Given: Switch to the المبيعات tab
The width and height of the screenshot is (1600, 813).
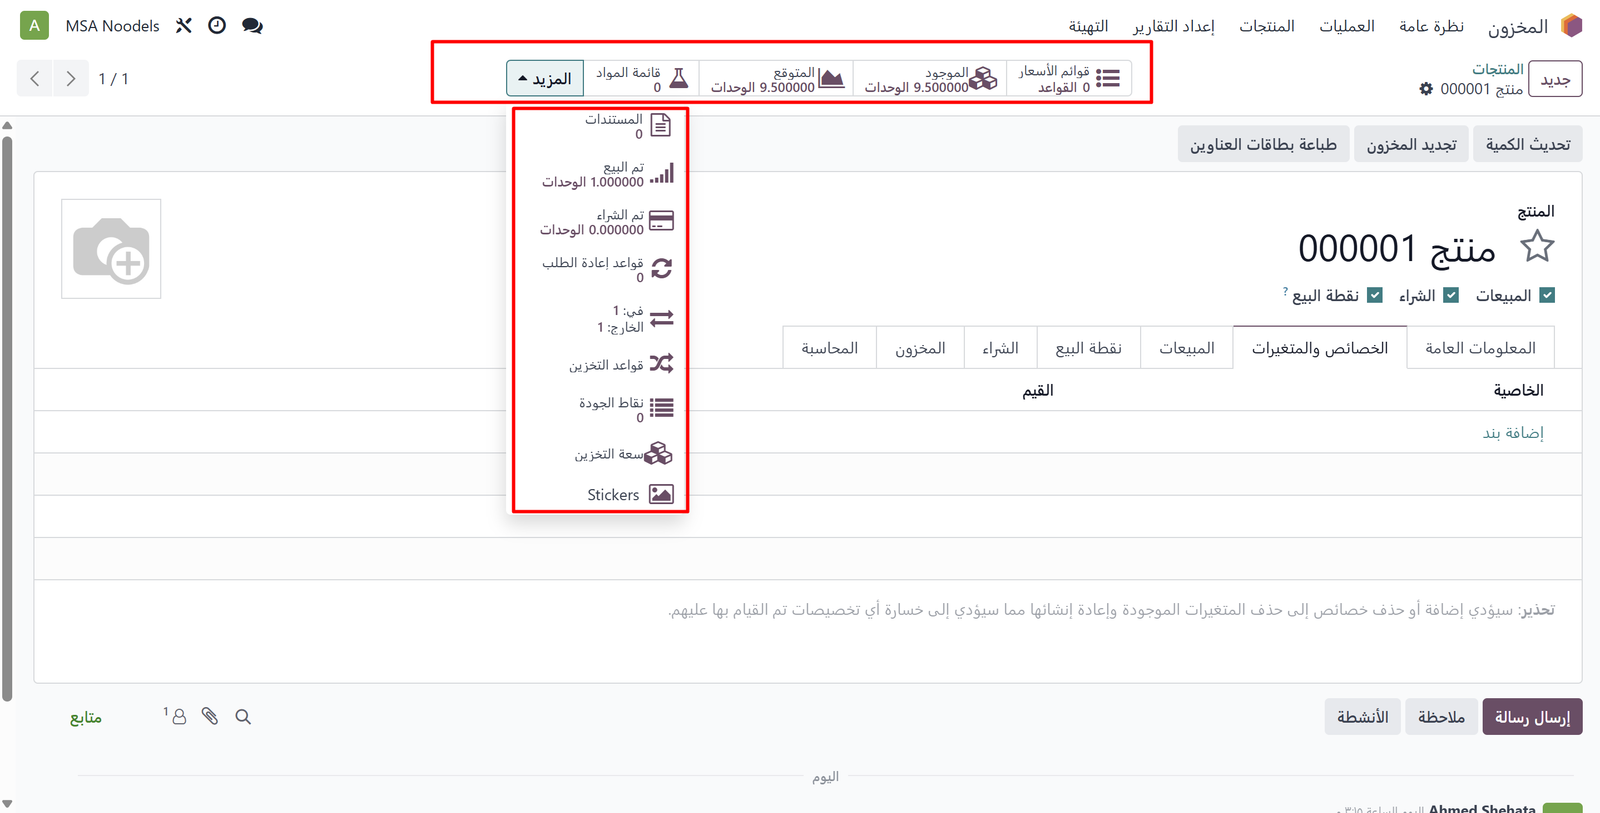Looking at the screenshot, I should pos(1187,347).
